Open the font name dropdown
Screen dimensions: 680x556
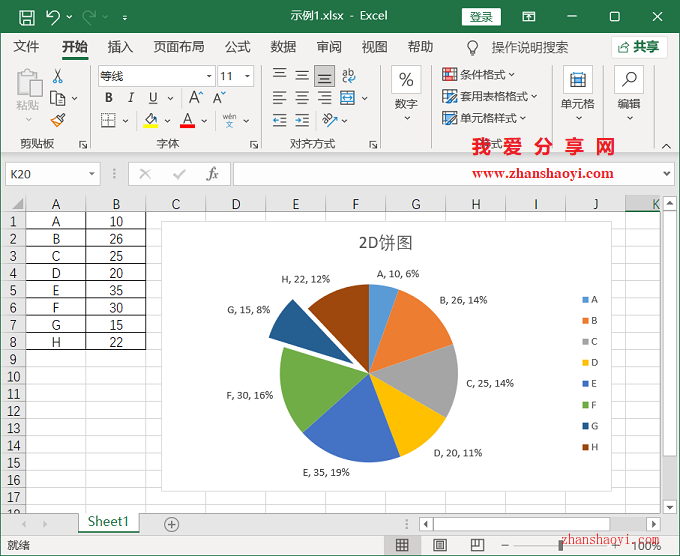coord(209,76)
